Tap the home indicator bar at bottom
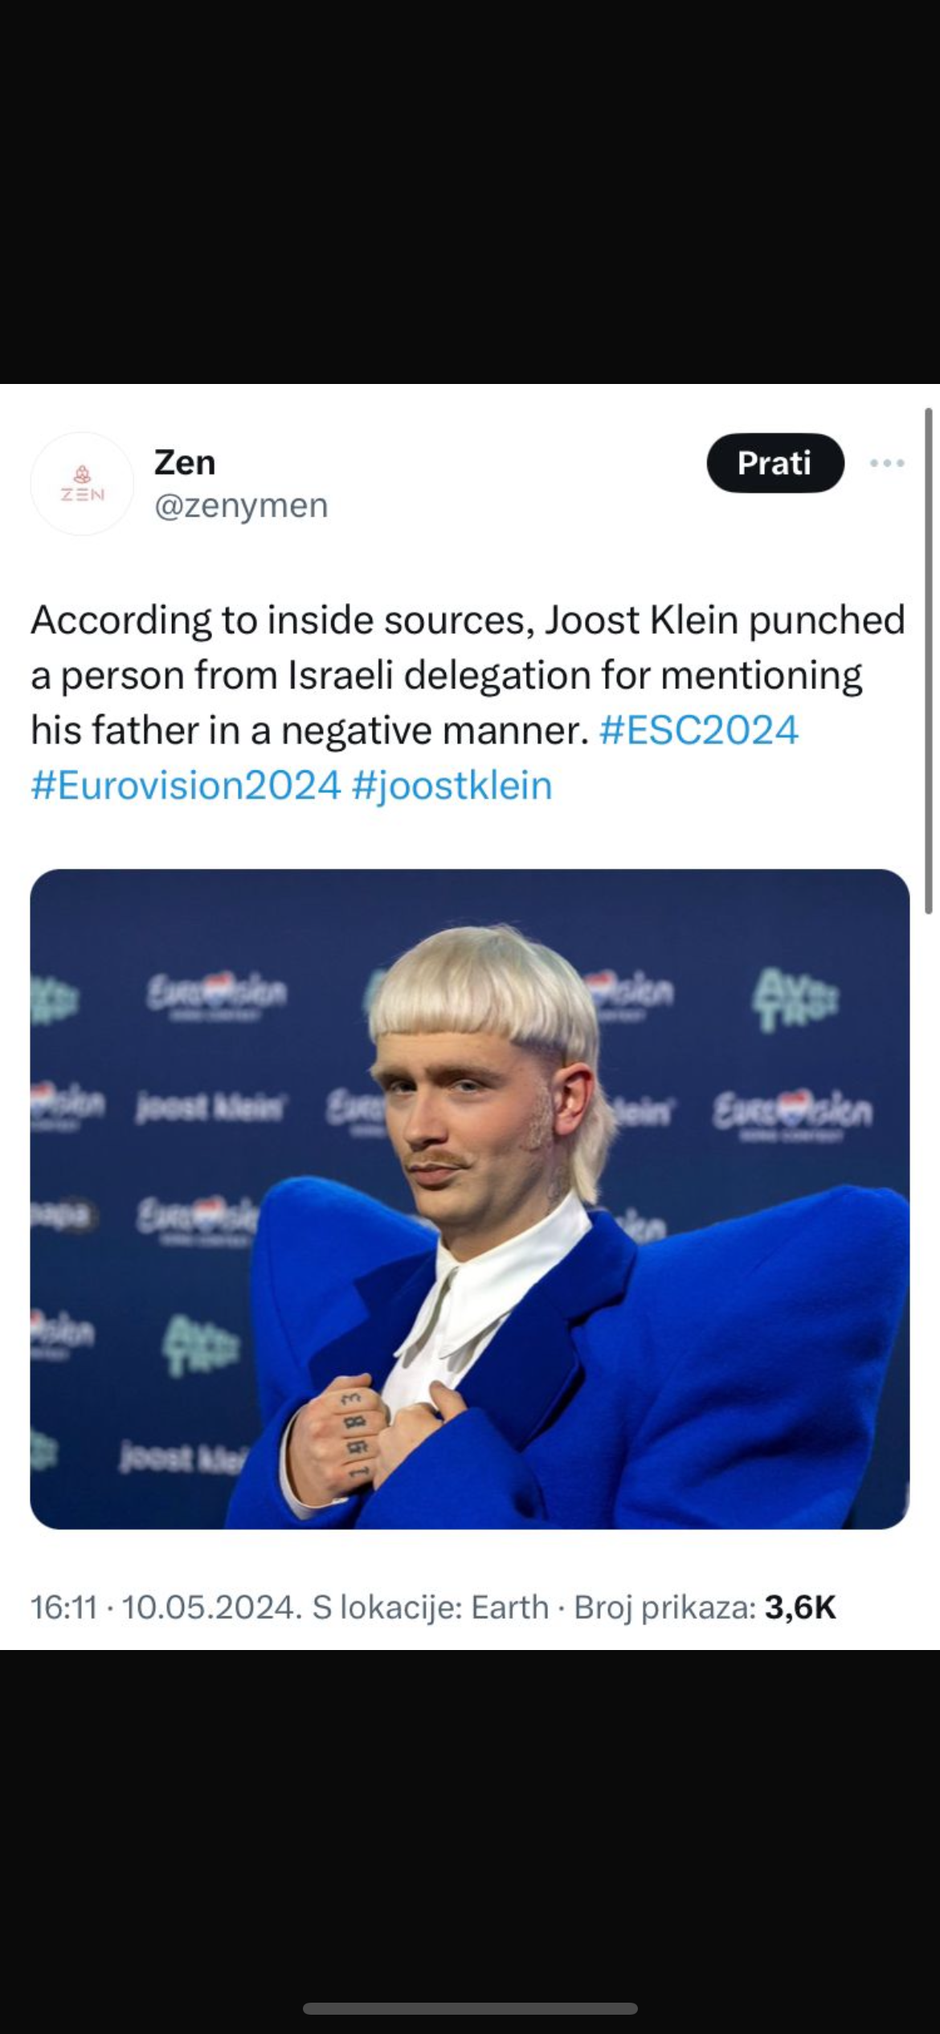This screenshot has width=940, height=2034. (470, 2008)
